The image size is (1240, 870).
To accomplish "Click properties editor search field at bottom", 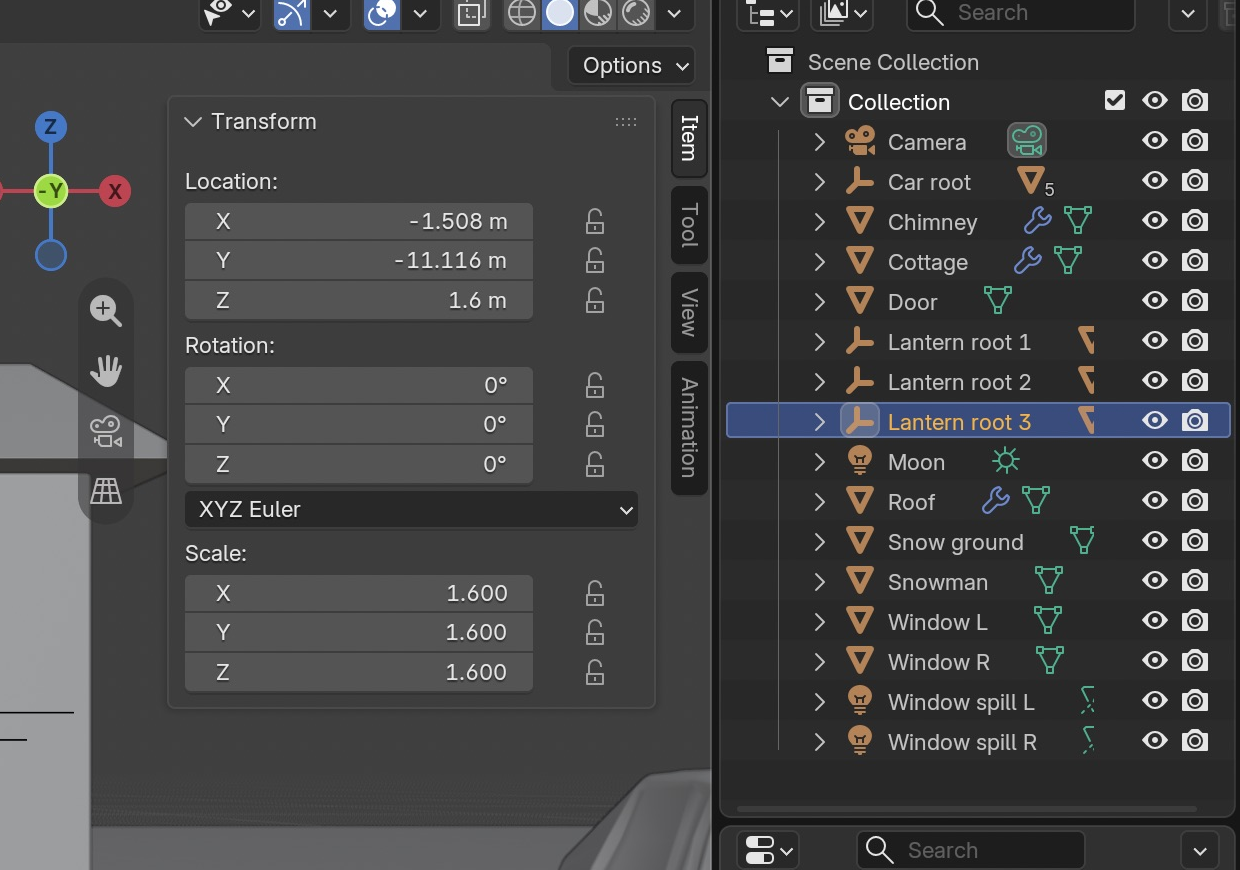I will [970, 850].
